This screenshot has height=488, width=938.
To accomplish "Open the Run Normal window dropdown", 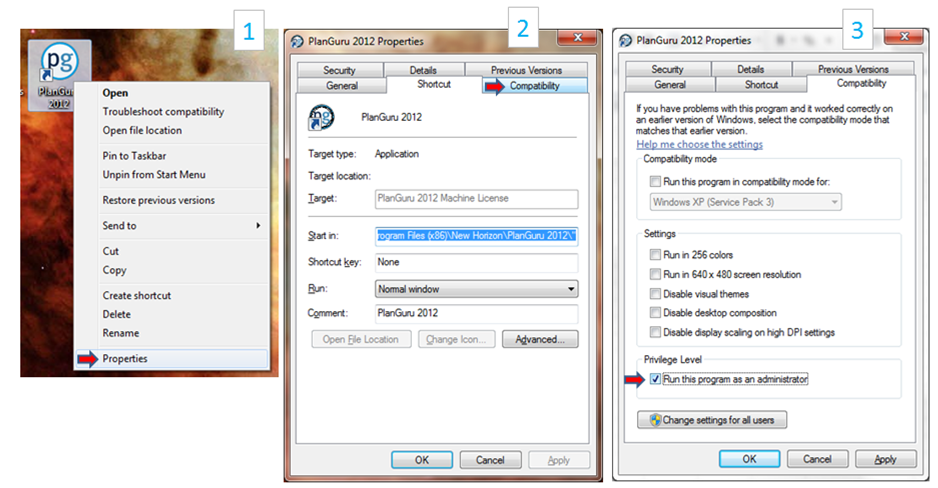I will click(x=476, y=289).
